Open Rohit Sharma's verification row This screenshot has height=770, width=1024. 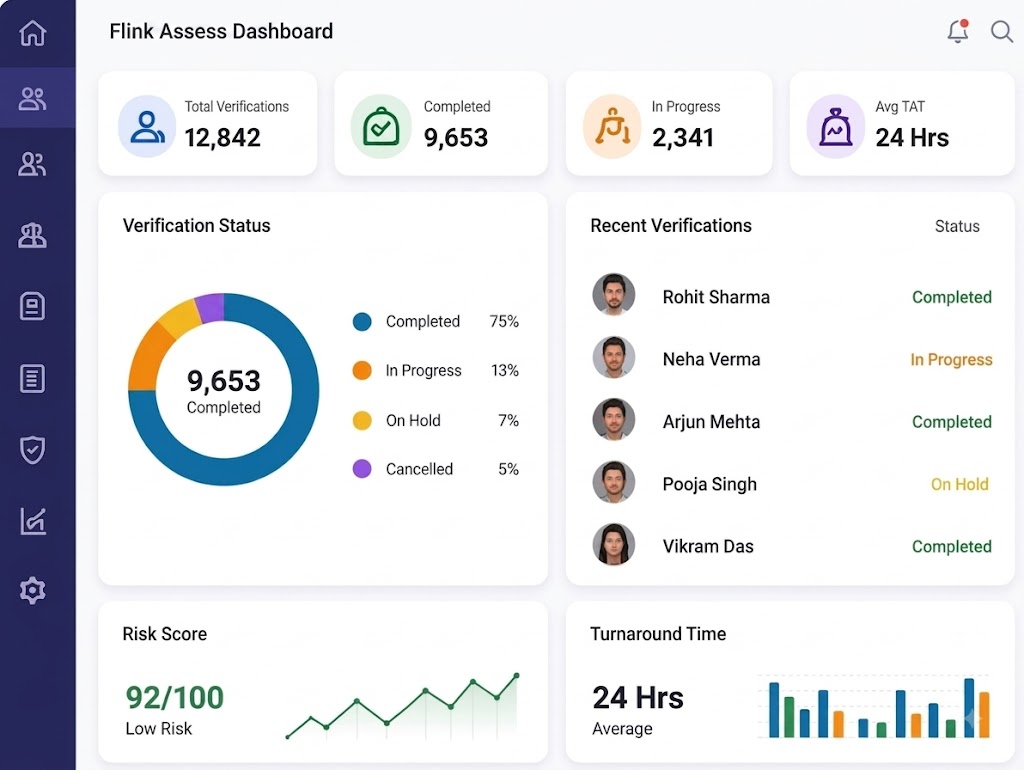(791, 296)
